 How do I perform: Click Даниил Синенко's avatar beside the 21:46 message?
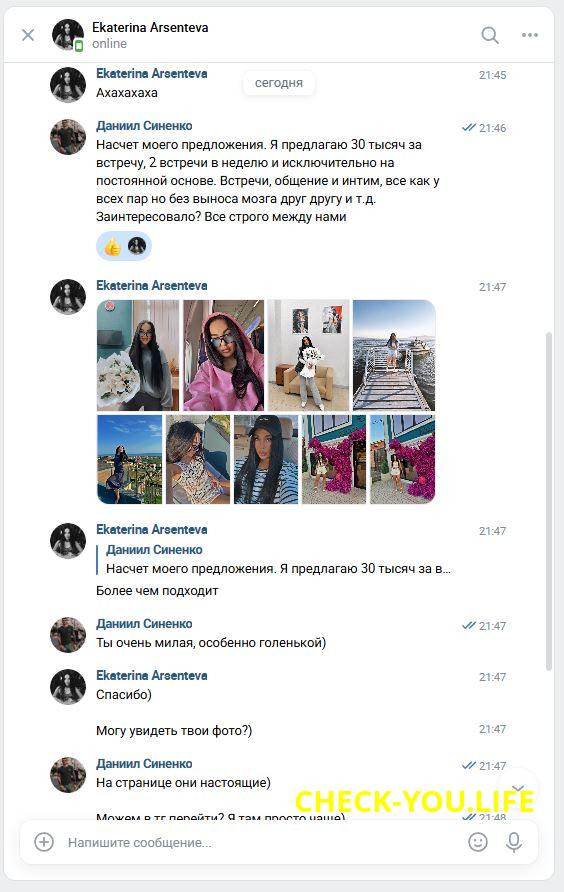(x=68, y=137)
